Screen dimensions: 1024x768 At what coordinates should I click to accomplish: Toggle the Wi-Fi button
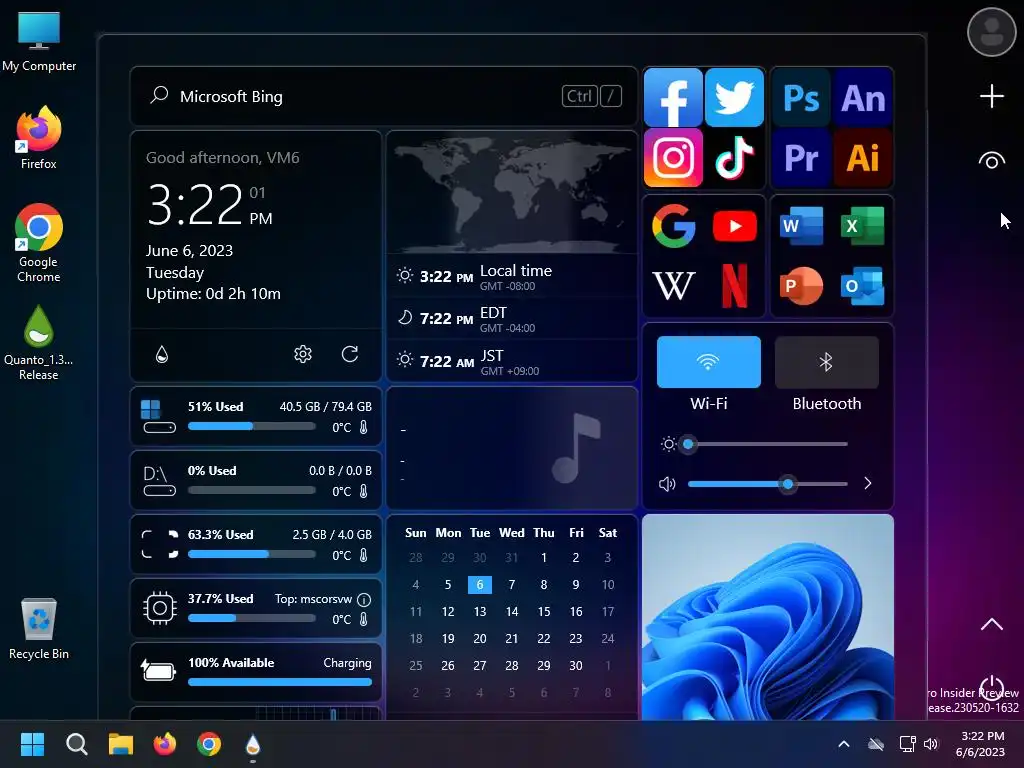coord(709,362)
